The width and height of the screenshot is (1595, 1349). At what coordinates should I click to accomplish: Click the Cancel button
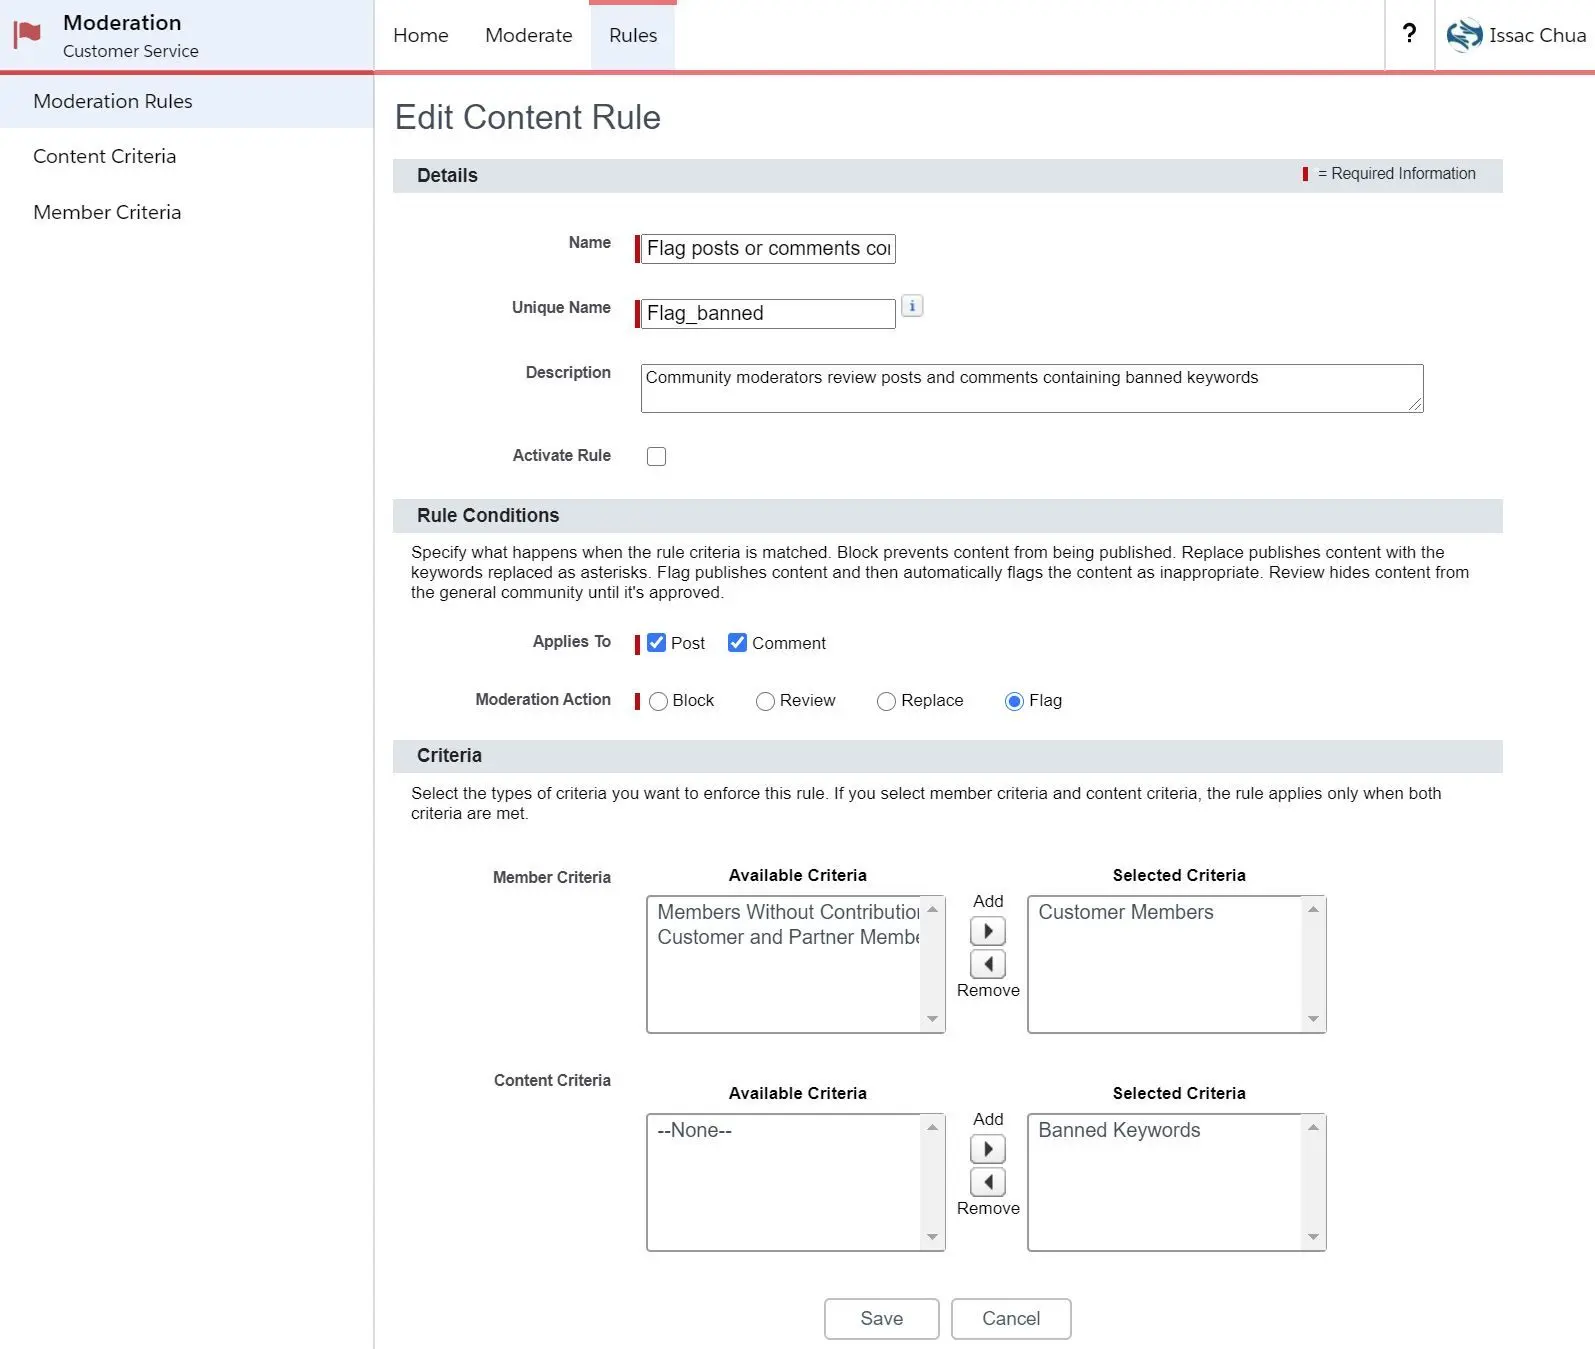(1011, 1318)
